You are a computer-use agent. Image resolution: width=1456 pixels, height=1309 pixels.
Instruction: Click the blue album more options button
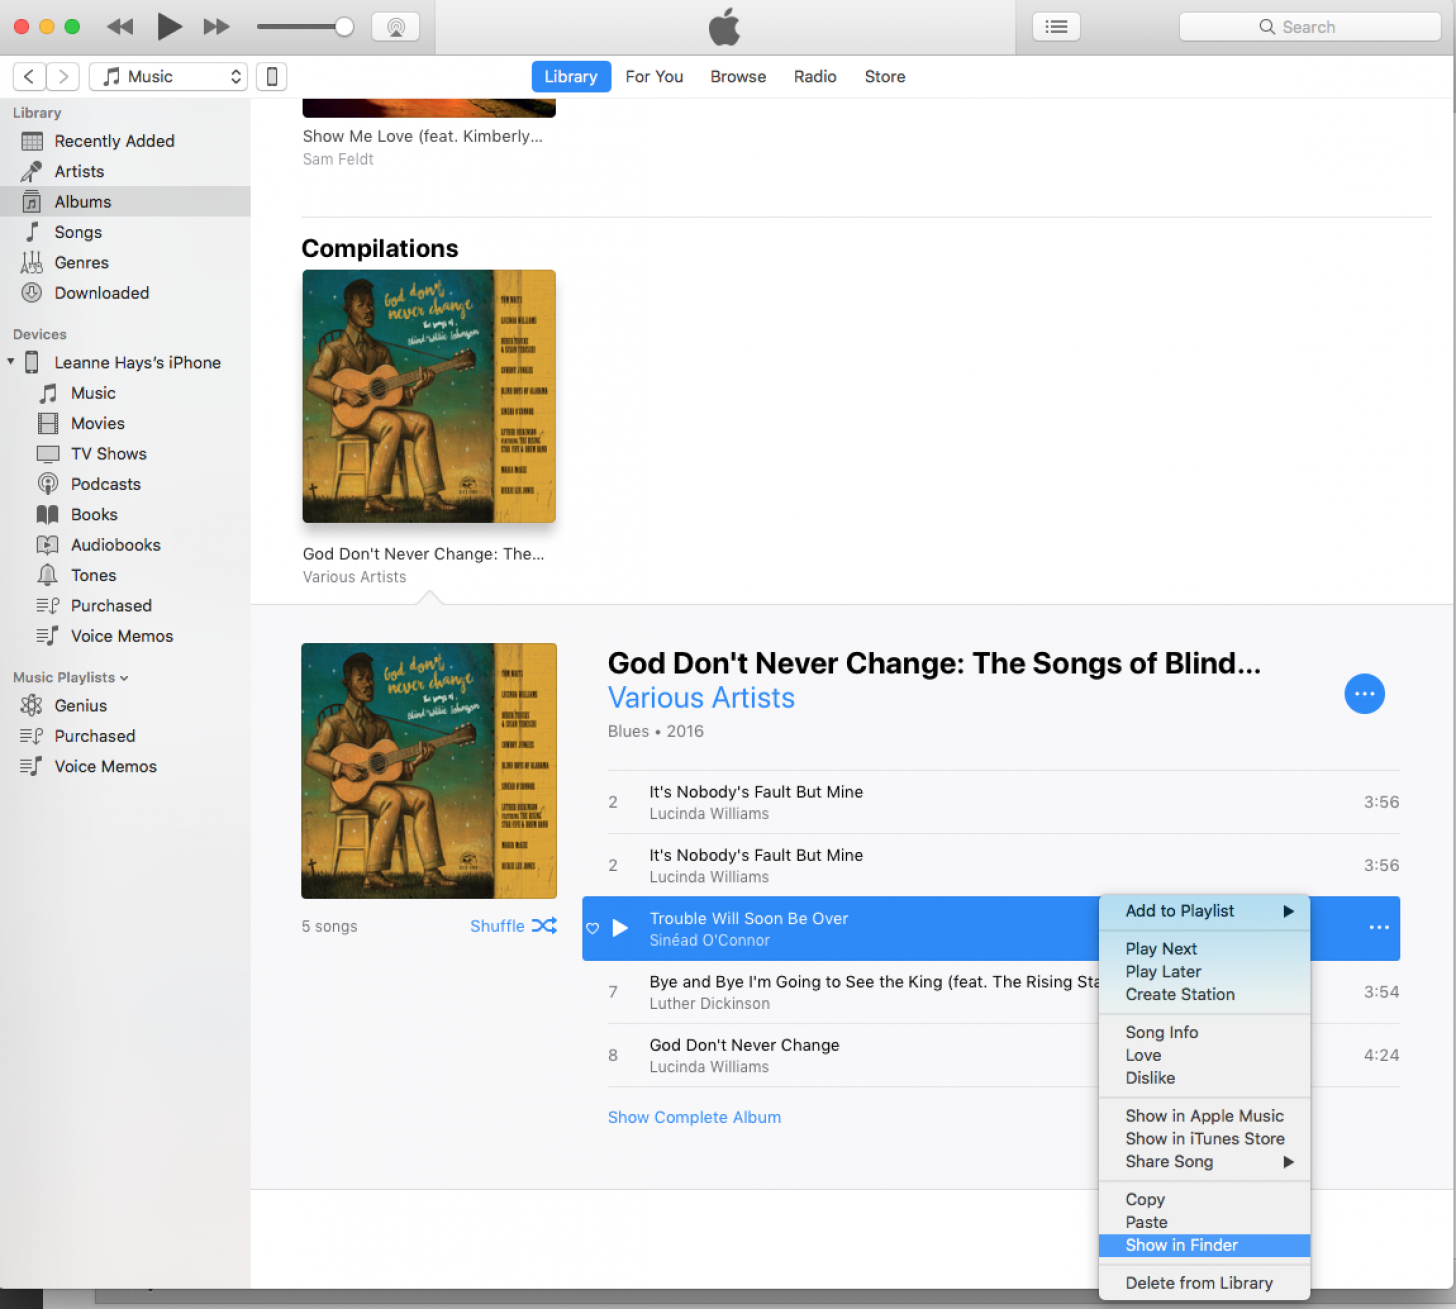click(x=1363, y=694)
